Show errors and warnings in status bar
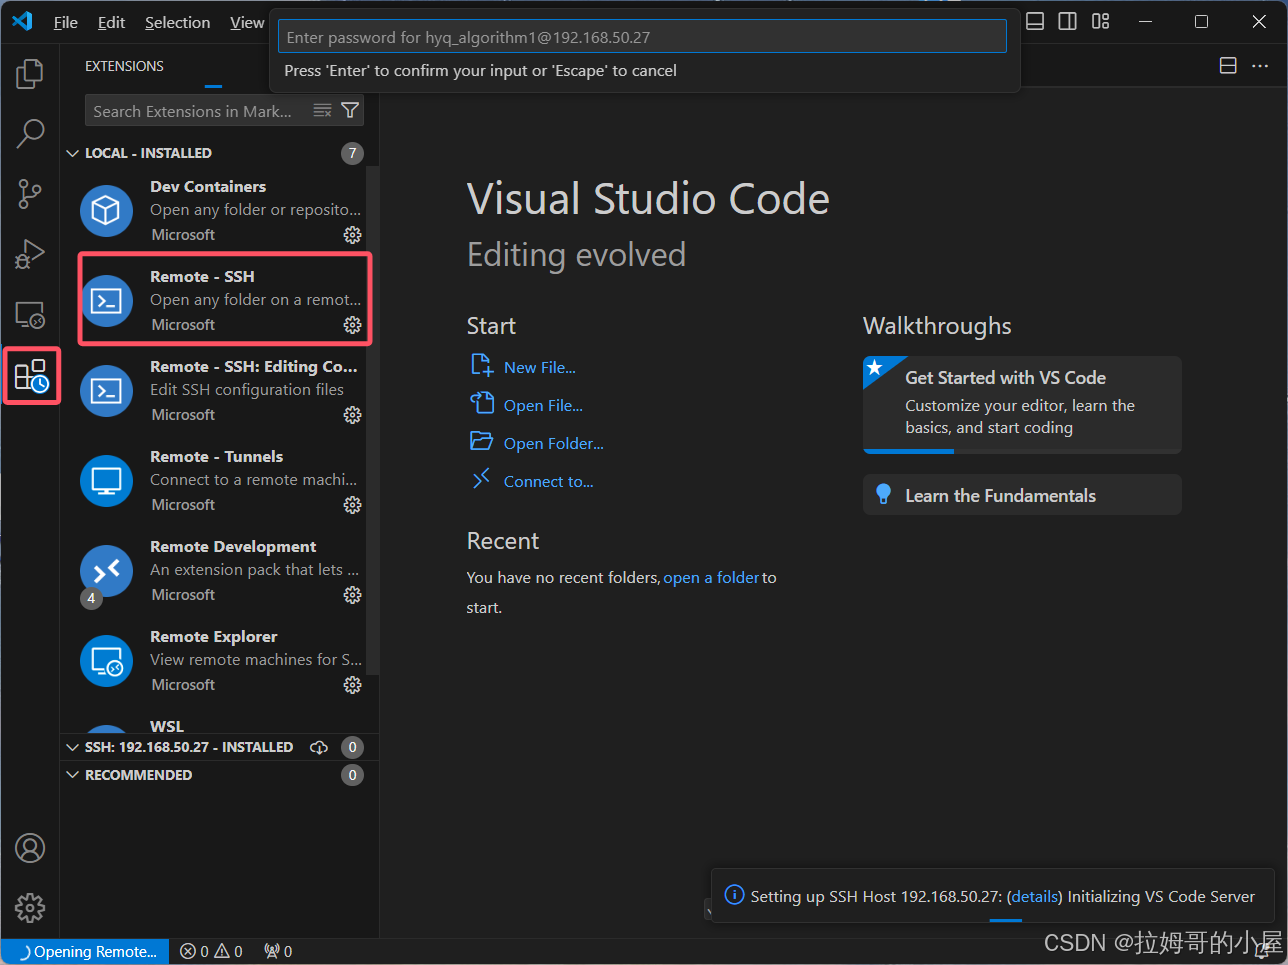 211,951
